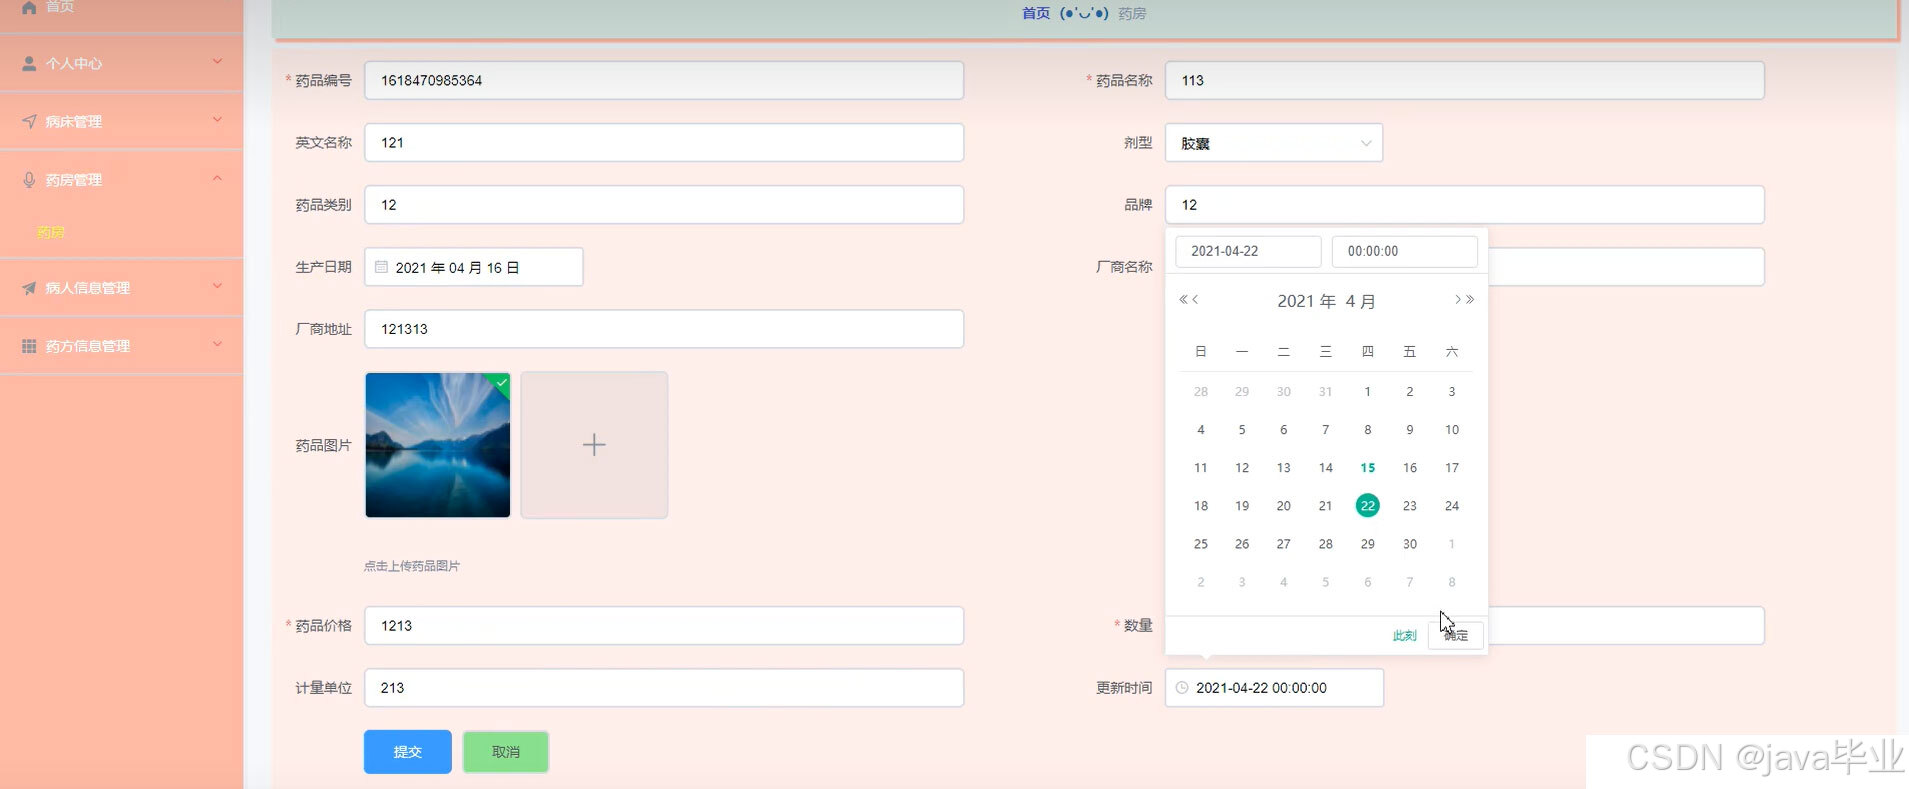Click the 病床管理 paper-plane icon
1909x789 pixels.
[x=29, y=121]
